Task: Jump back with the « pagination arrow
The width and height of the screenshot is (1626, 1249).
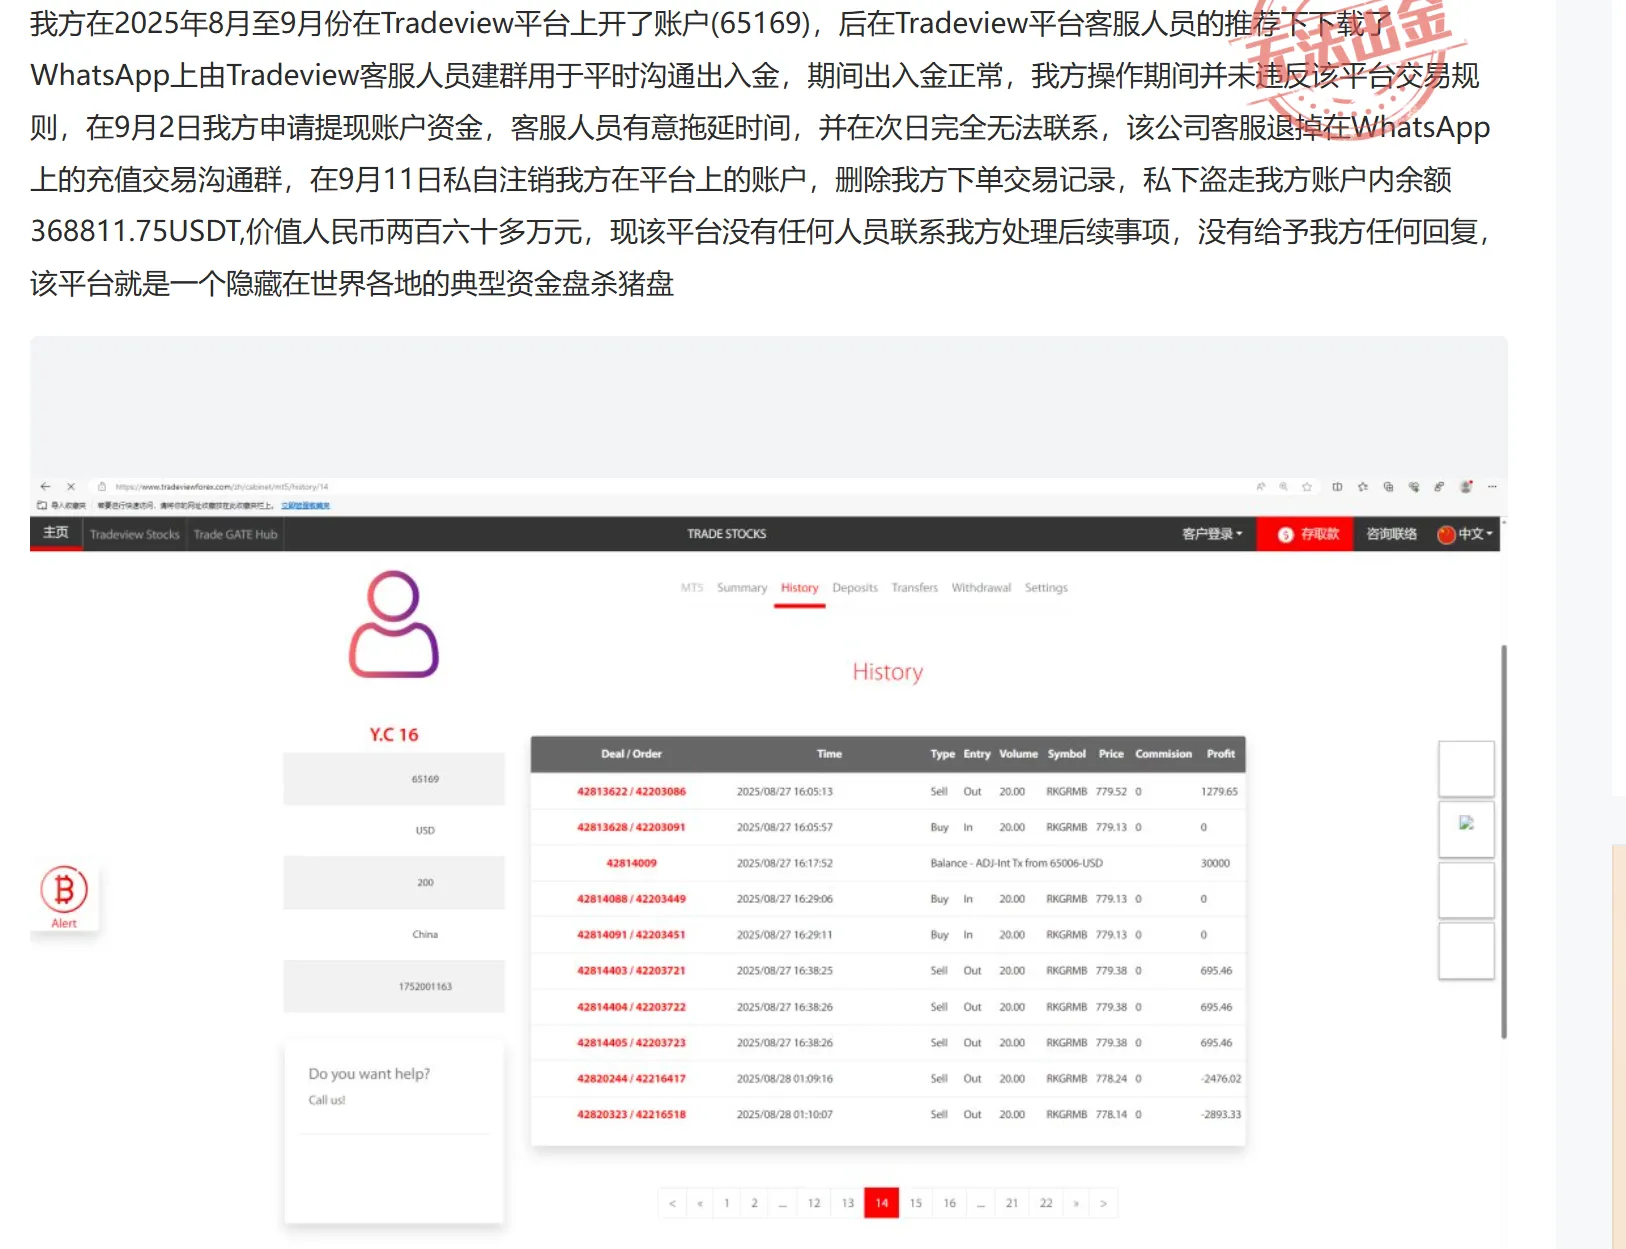Action: pyautogui.click(x=699, y=1203)
